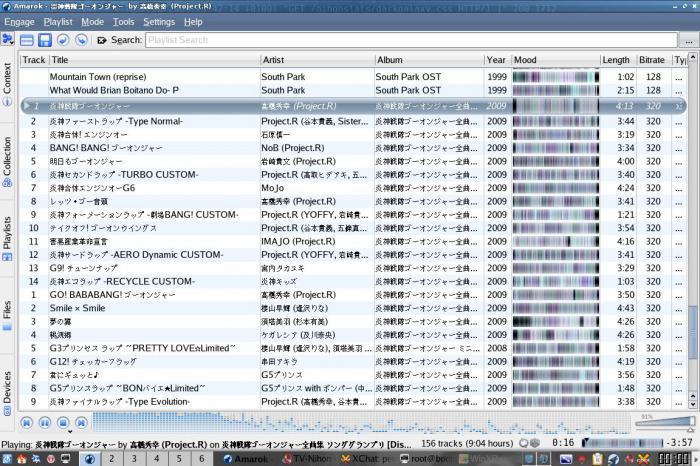Image resolution: width=700 pixels, height=466 pixels.
Task: Sort by Length column header
Action: 617,60
